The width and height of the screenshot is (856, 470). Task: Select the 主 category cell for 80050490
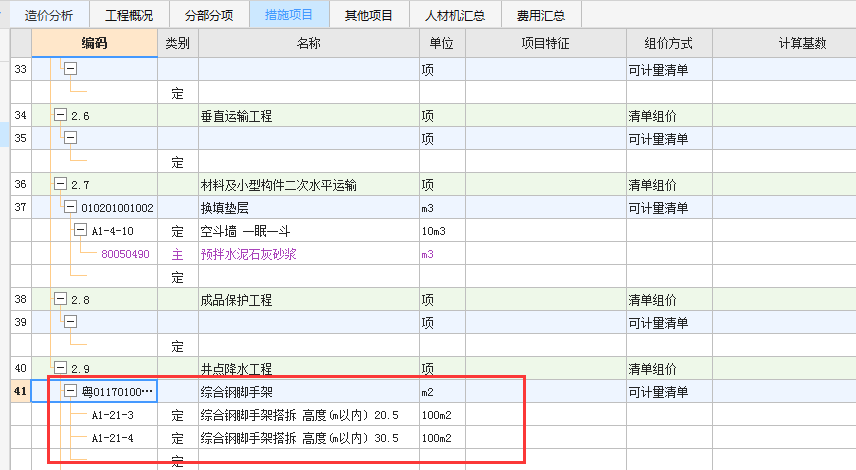tap(178, 254)
